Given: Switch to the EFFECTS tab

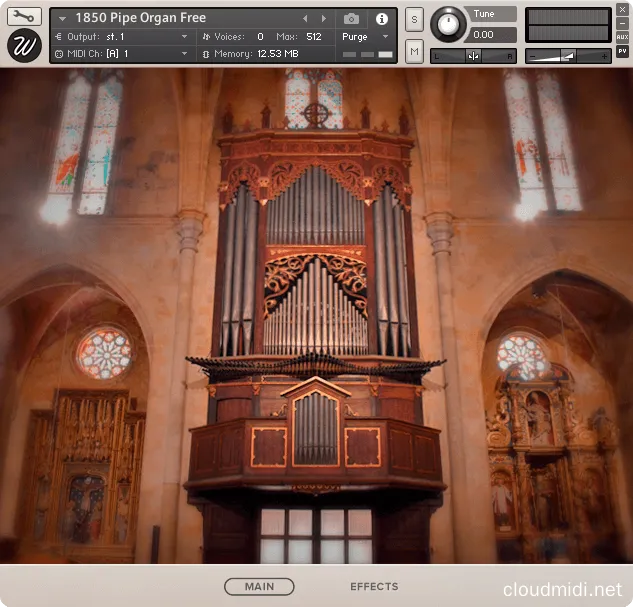Looking at the screenshot, I should 374,587.
